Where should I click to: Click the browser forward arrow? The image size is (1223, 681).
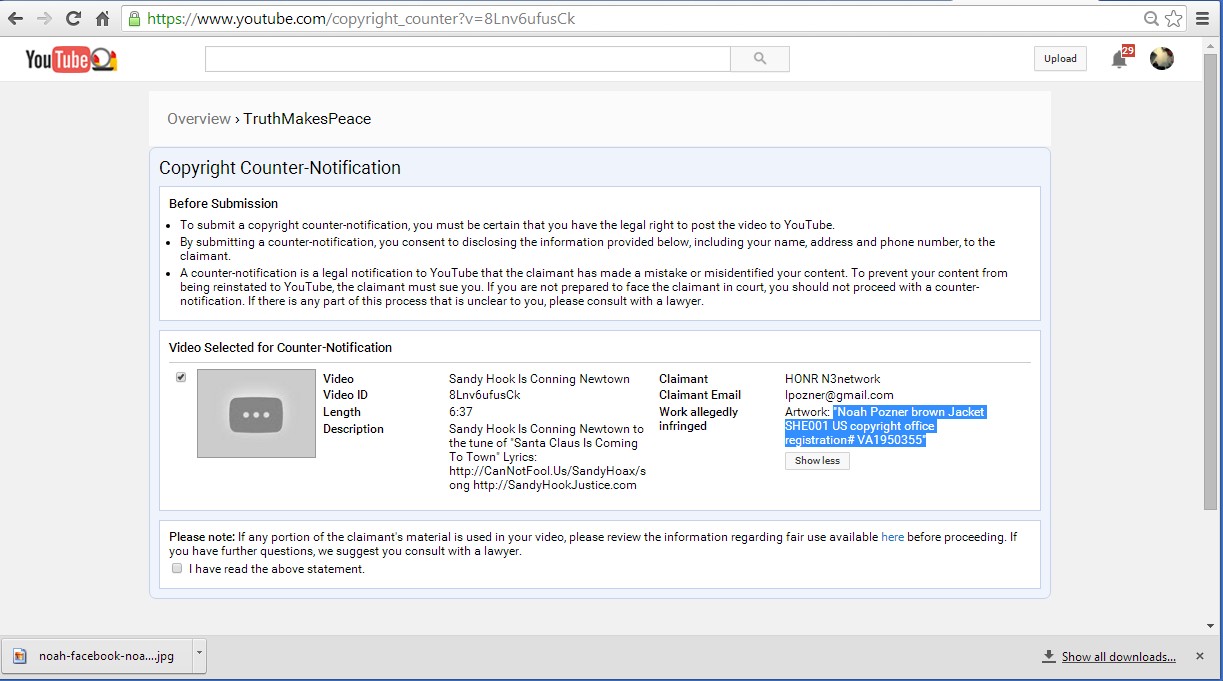45,18
